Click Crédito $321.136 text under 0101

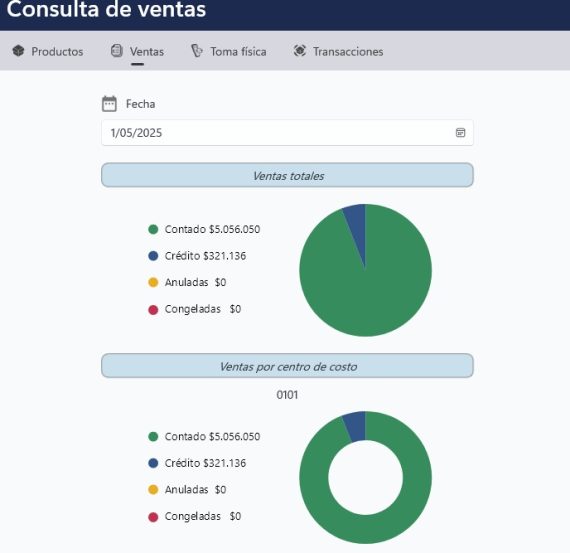pyautogui.click(x=205, y=463)
